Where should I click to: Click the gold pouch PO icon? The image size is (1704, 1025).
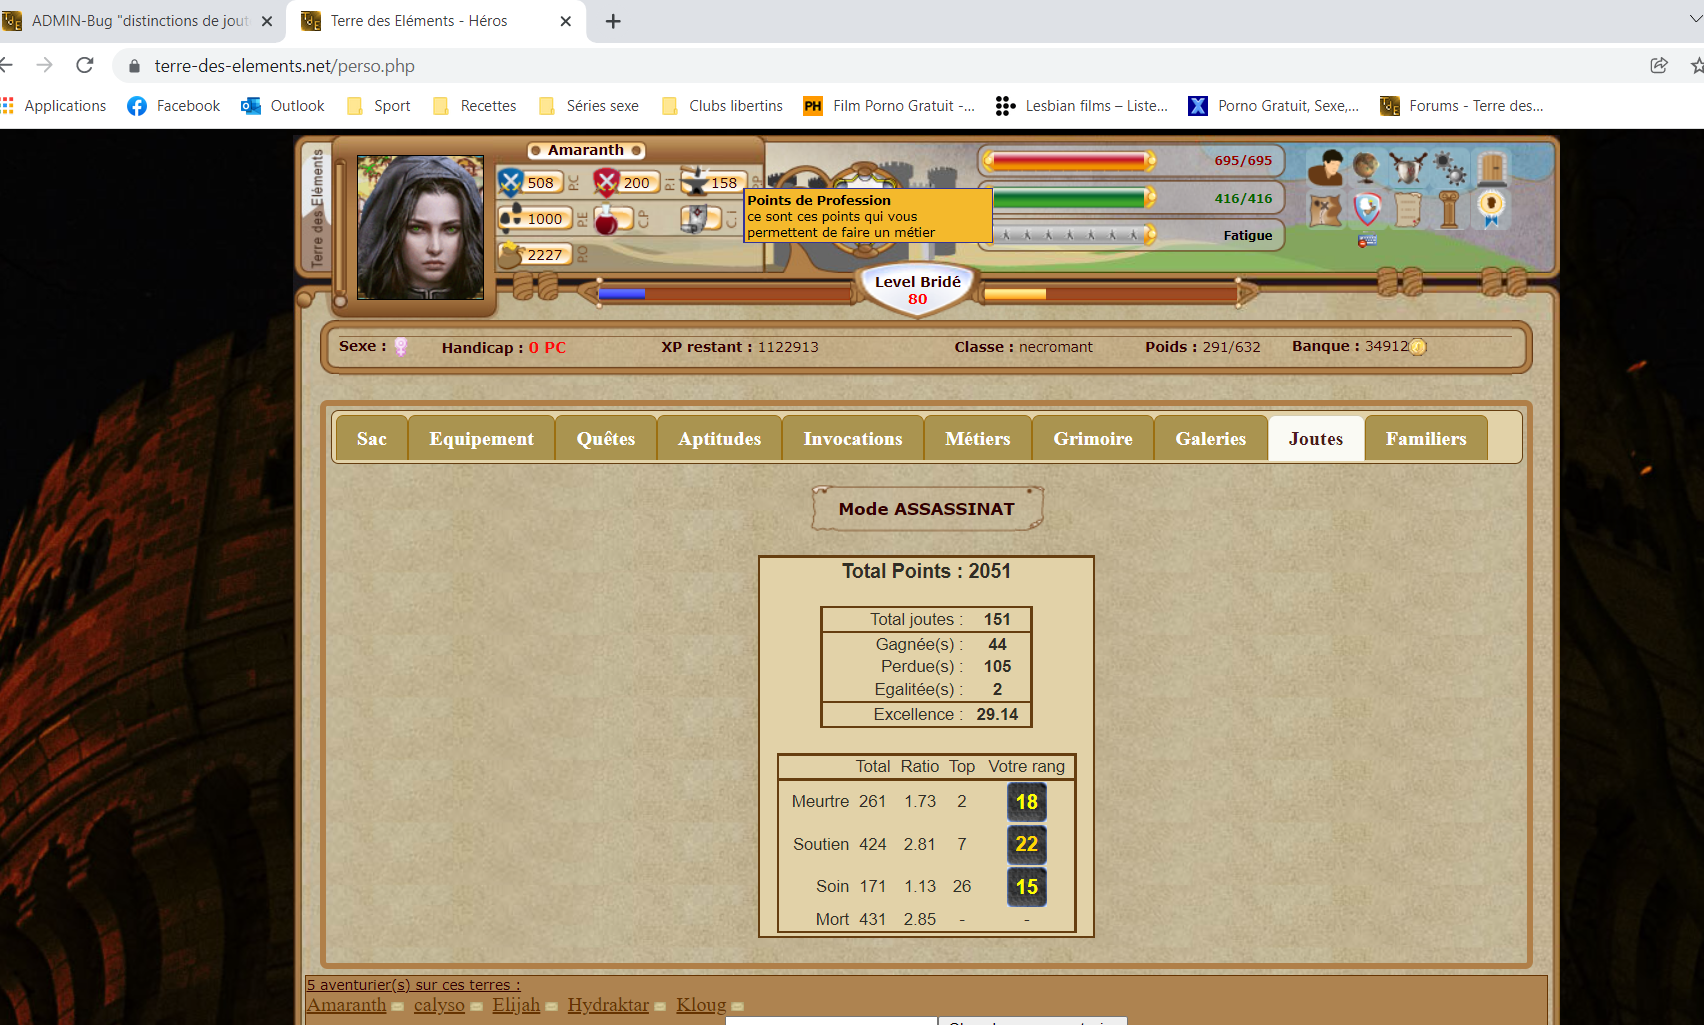(511, 254)
